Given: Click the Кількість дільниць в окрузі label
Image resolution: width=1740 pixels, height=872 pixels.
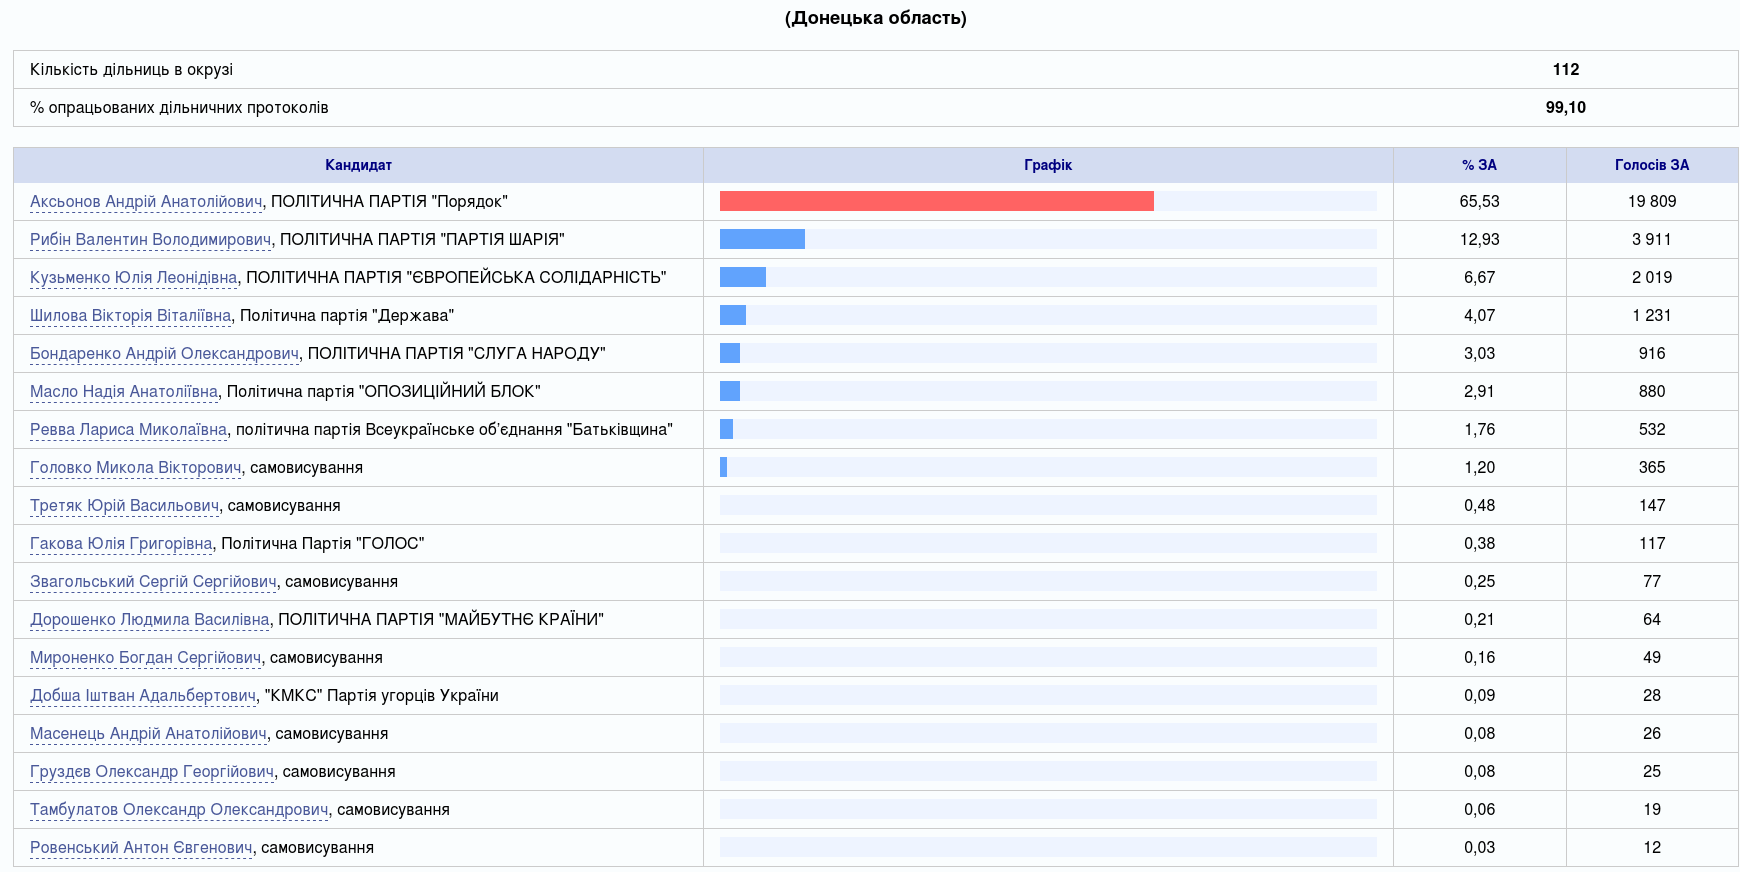Looking at the screenshot, I should point(131,69).
